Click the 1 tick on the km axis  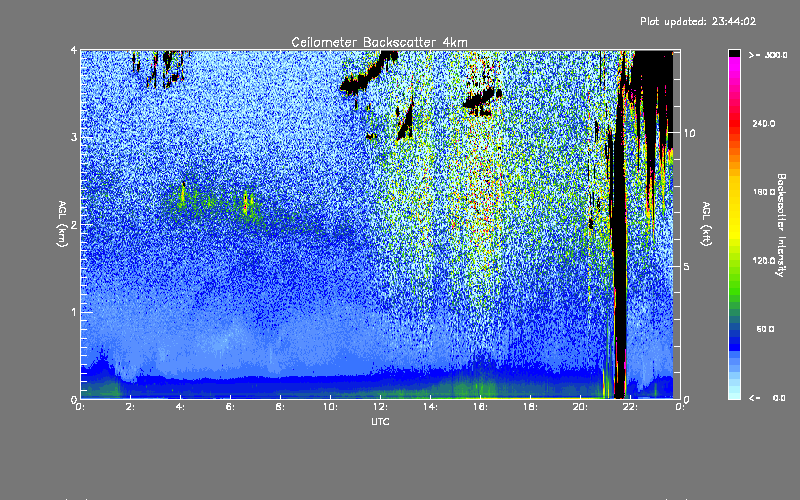tap(74, 312)
